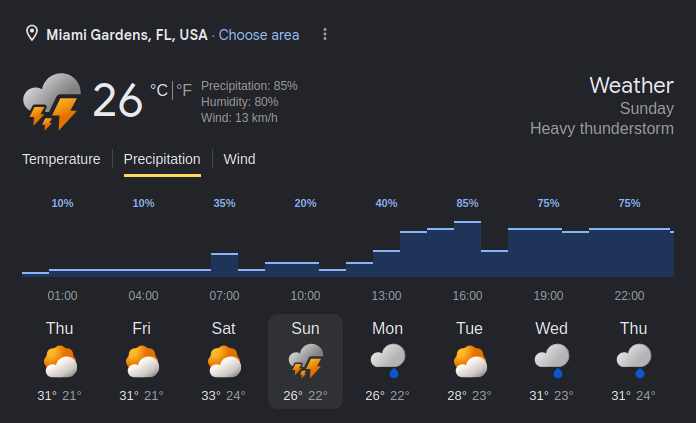Select Saturday's partly cloudy forecast icon

pyautogui.click(x=224, y=361)
